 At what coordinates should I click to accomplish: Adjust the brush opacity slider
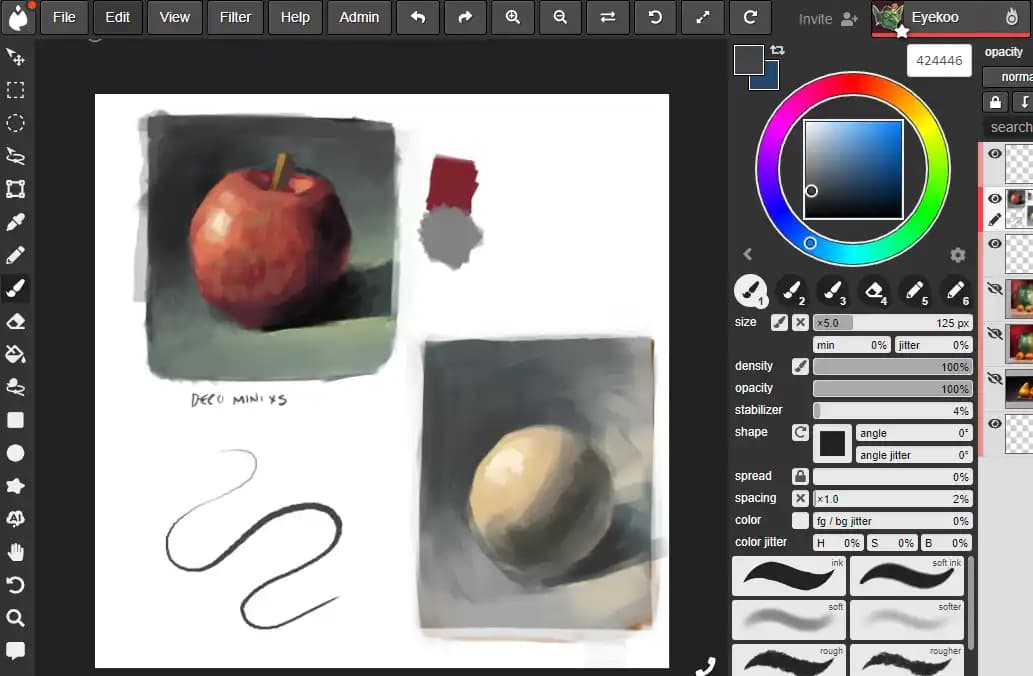click(893, 389)
